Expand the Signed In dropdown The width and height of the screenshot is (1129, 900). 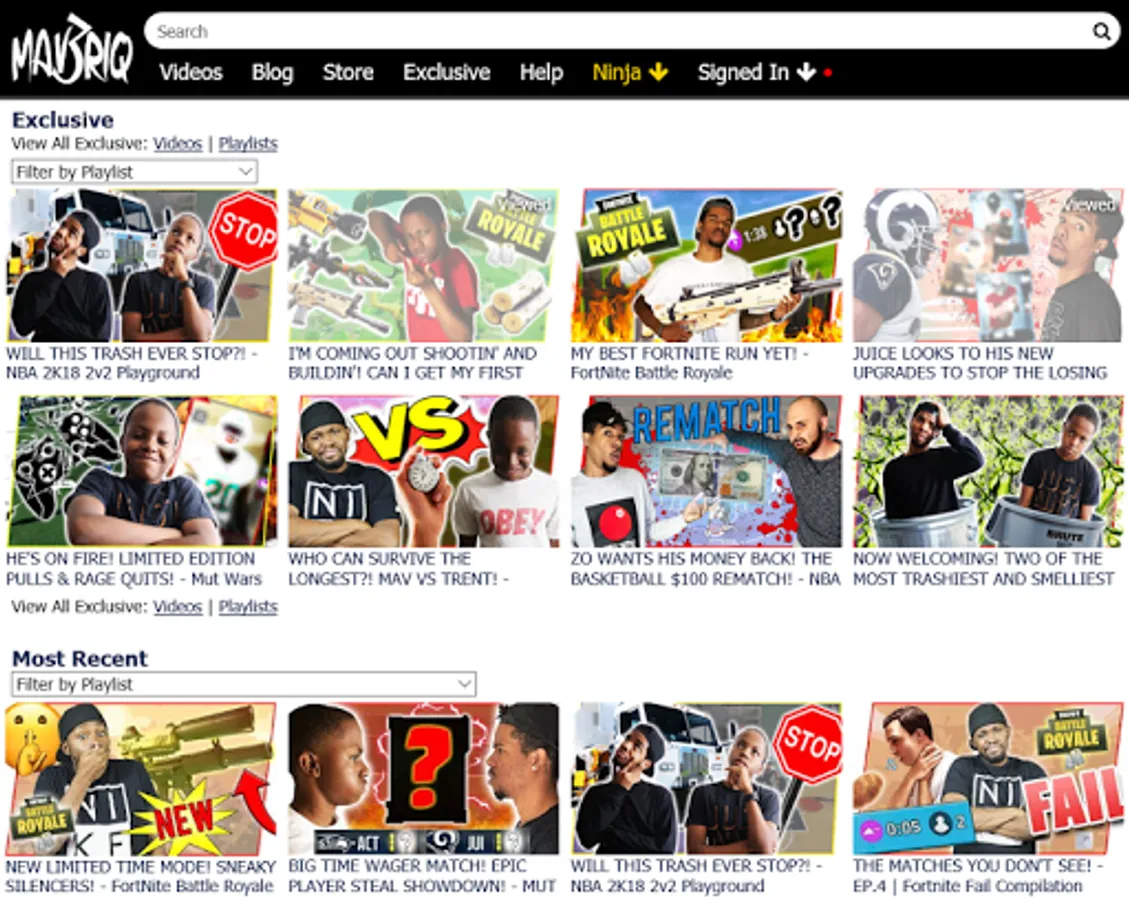[x=756, y=72]
